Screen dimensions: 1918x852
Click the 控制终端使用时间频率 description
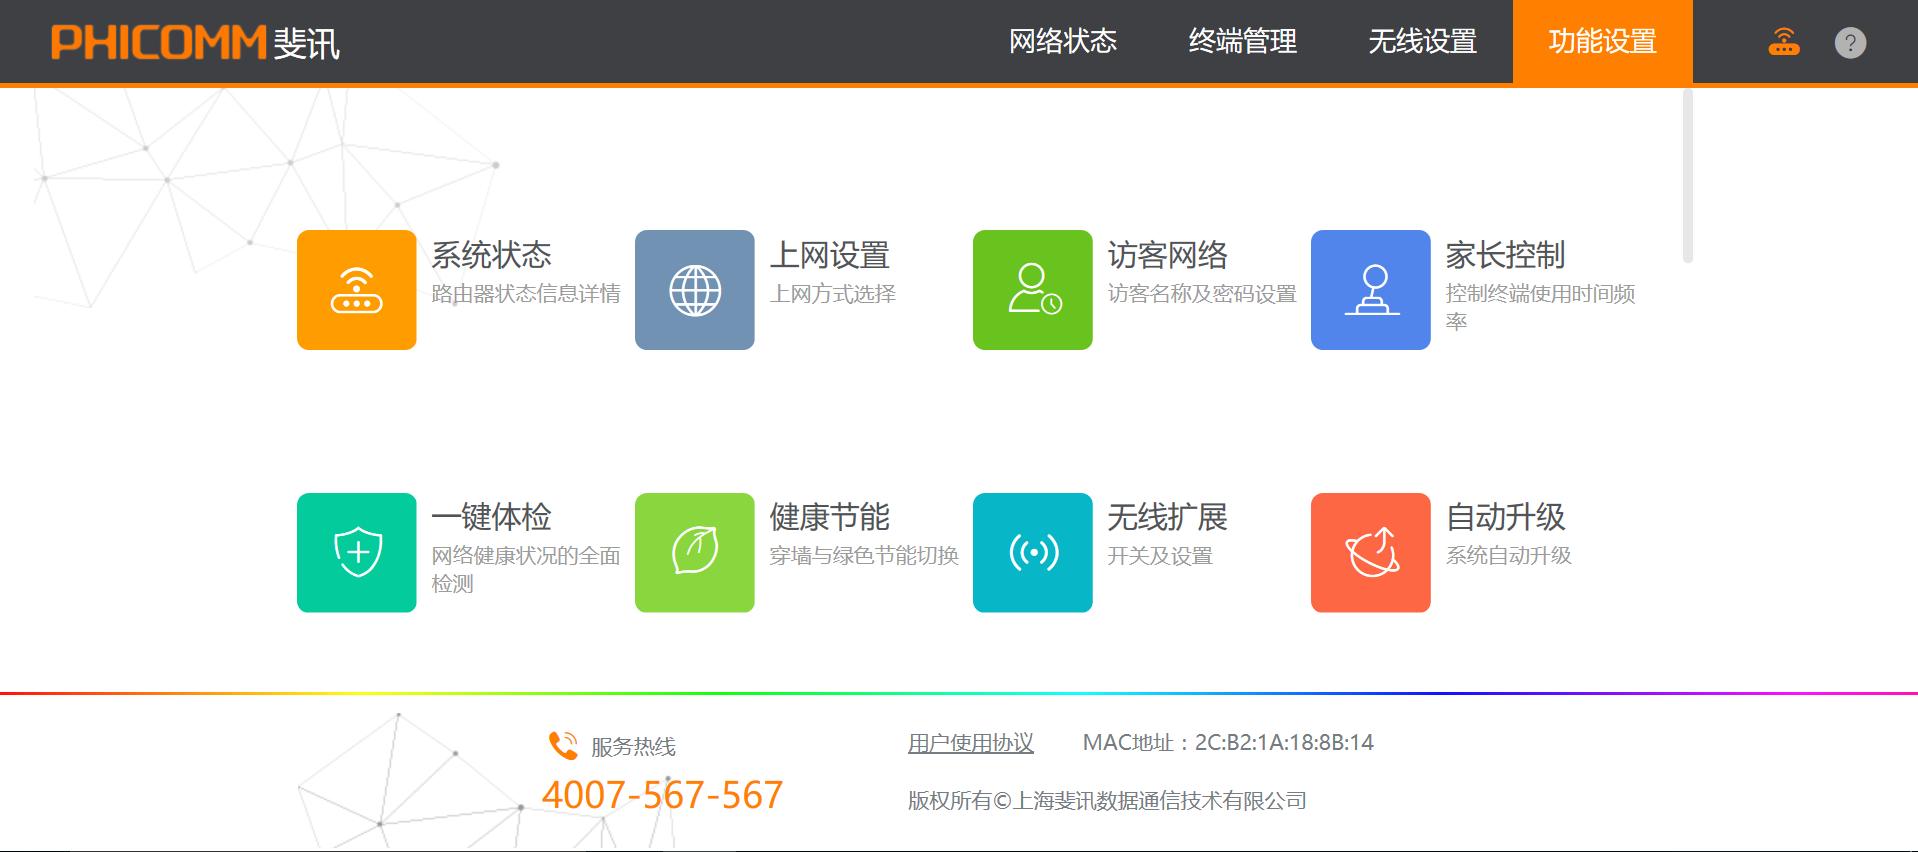[1540, 307]
